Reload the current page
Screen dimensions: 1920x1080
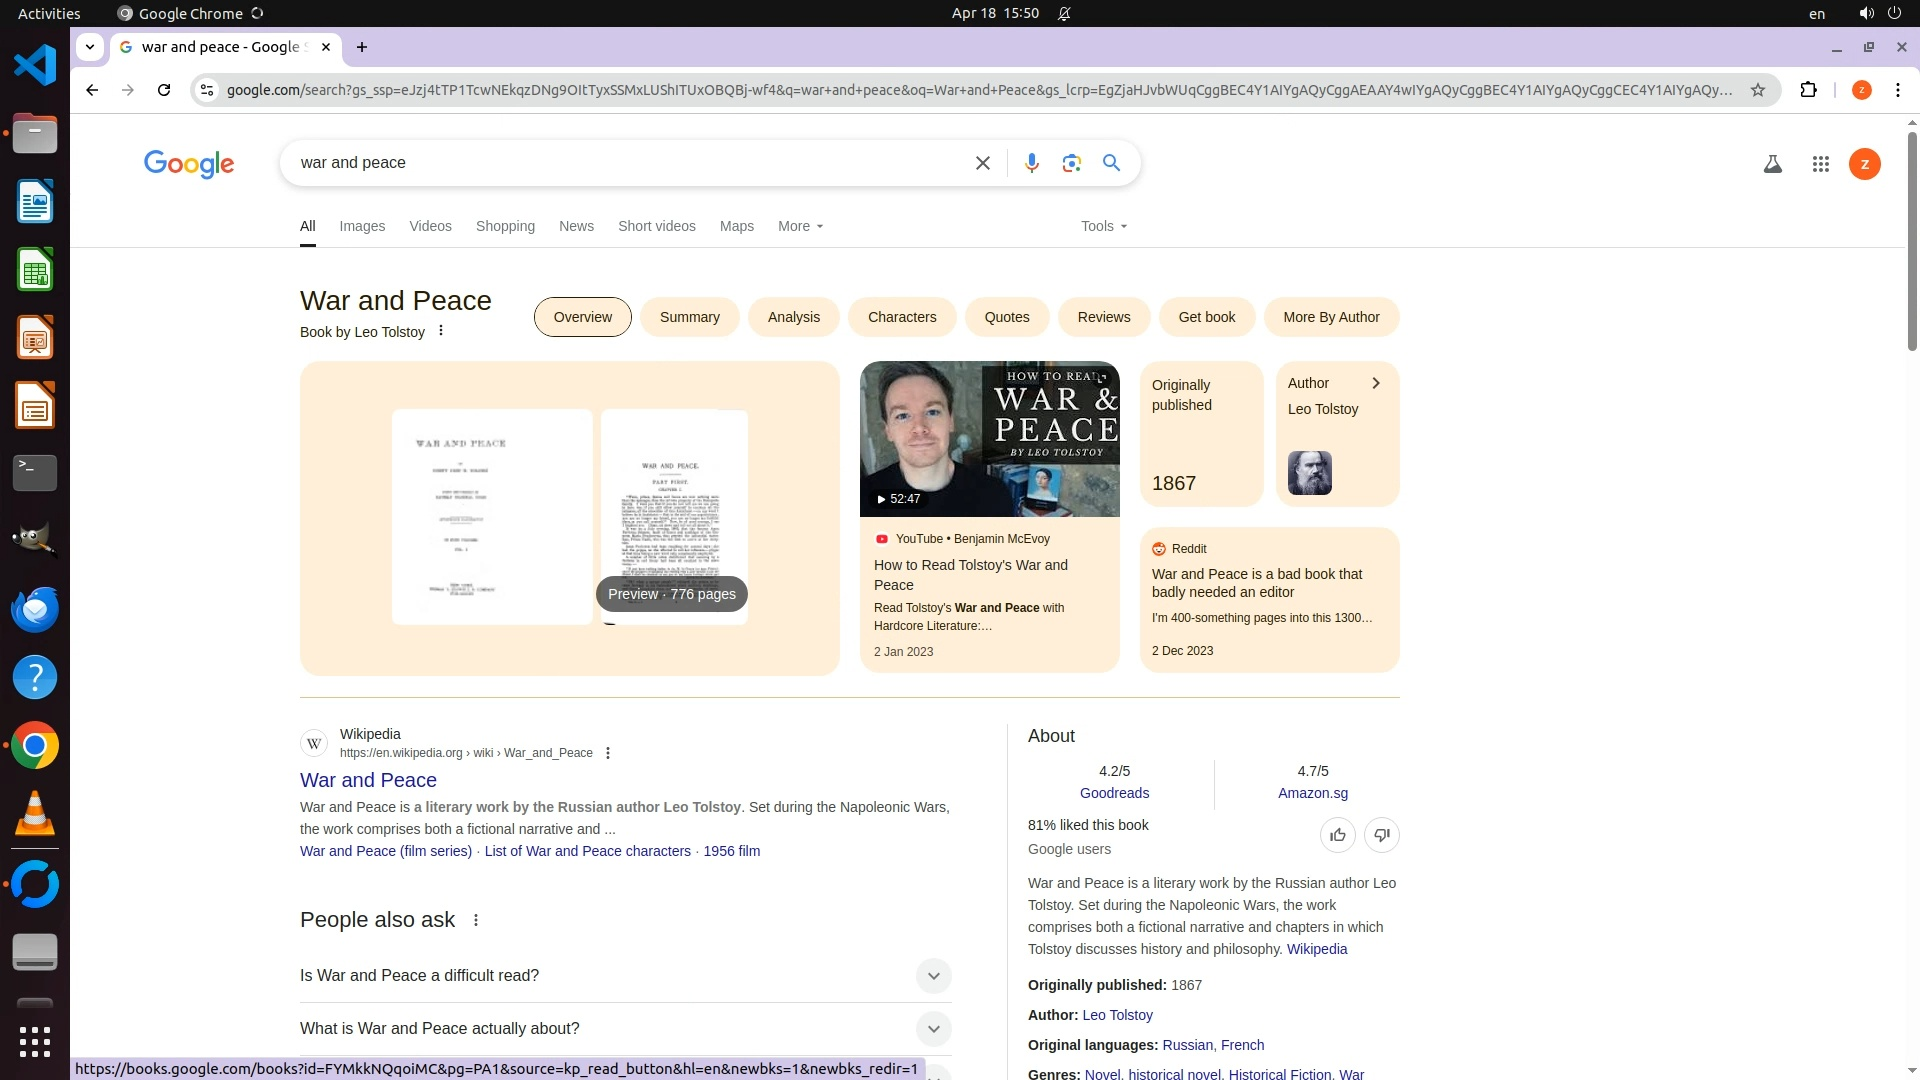click(x=164, y=90)
